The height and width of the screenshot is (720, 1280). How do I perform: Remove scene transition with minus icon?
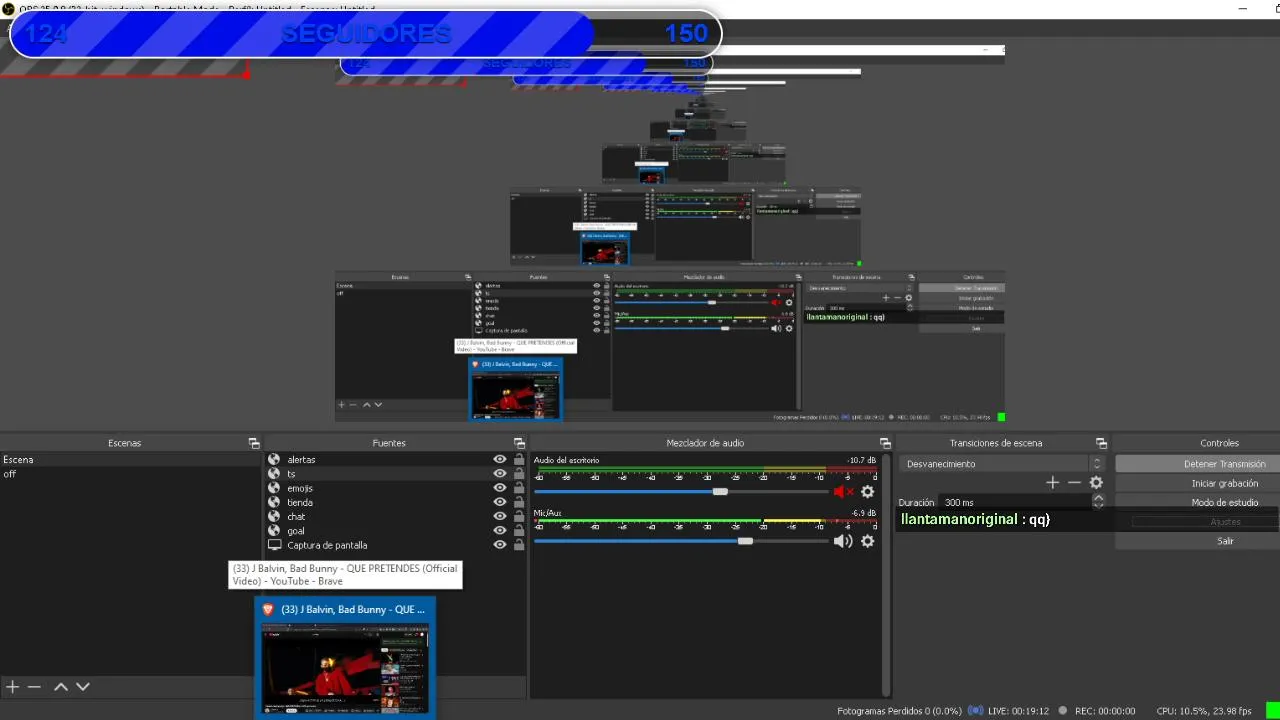pyautogui.click(x=1074, y=483)
